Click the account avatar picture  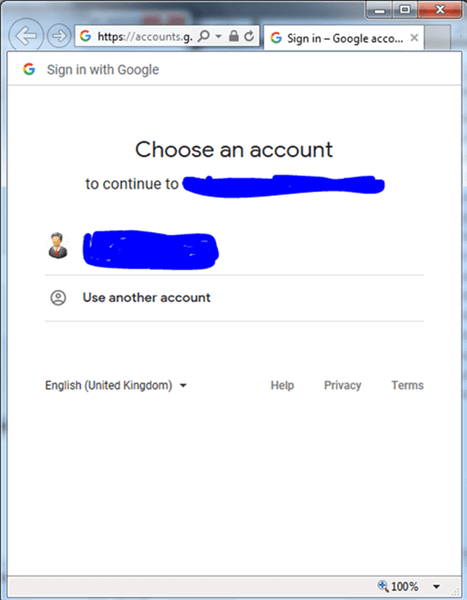click(58, 245)
